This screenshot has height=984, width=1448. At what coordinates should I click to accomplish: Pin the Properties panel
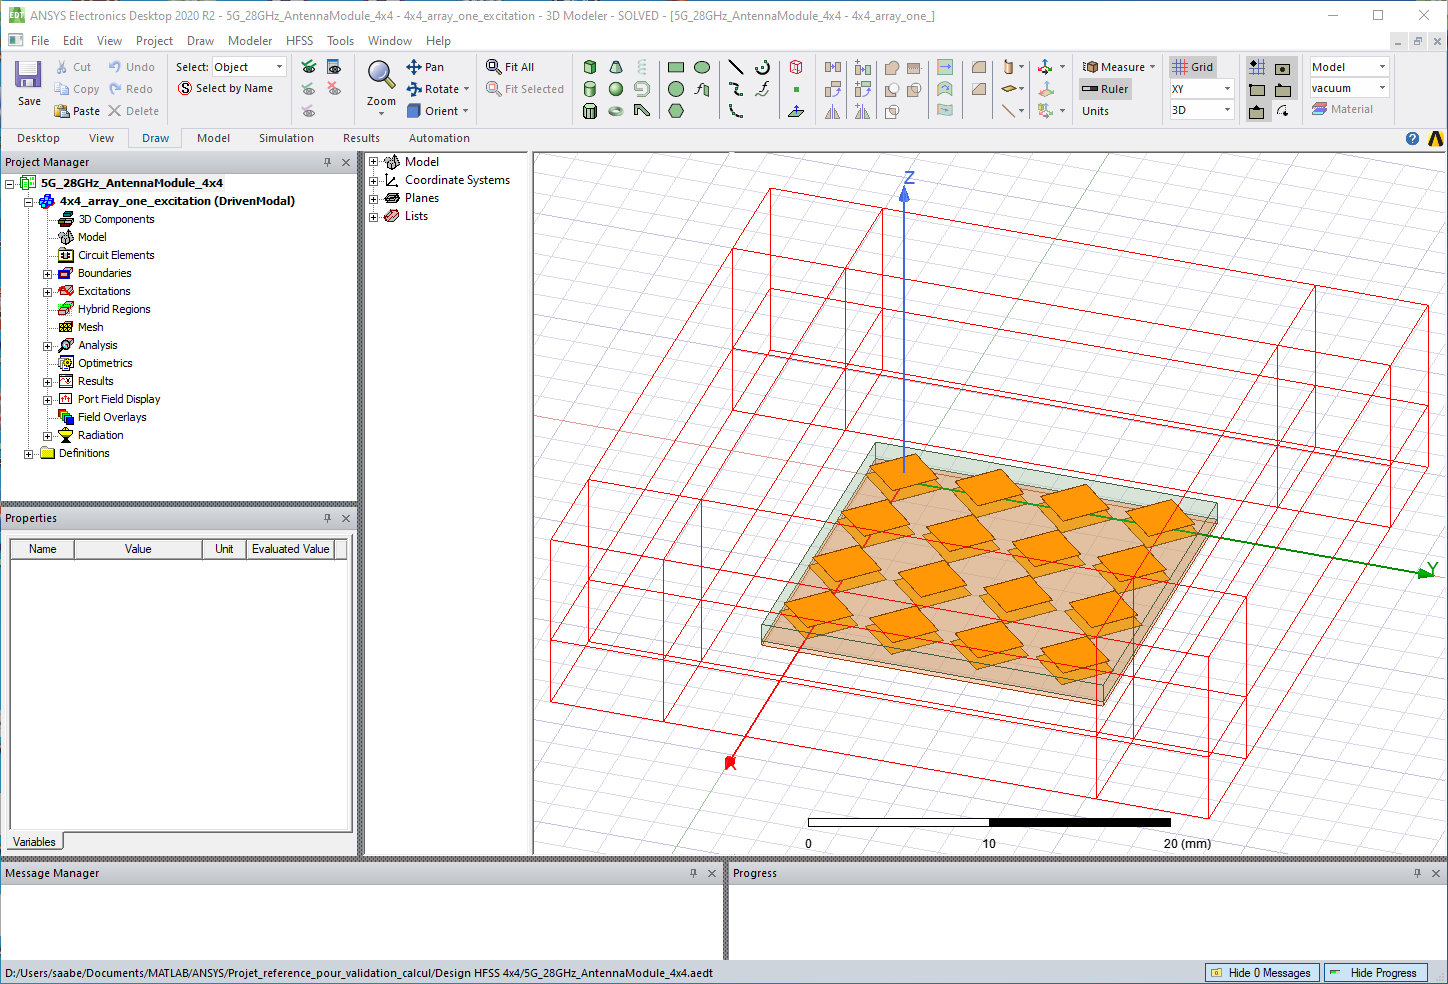tap(327, 518)
